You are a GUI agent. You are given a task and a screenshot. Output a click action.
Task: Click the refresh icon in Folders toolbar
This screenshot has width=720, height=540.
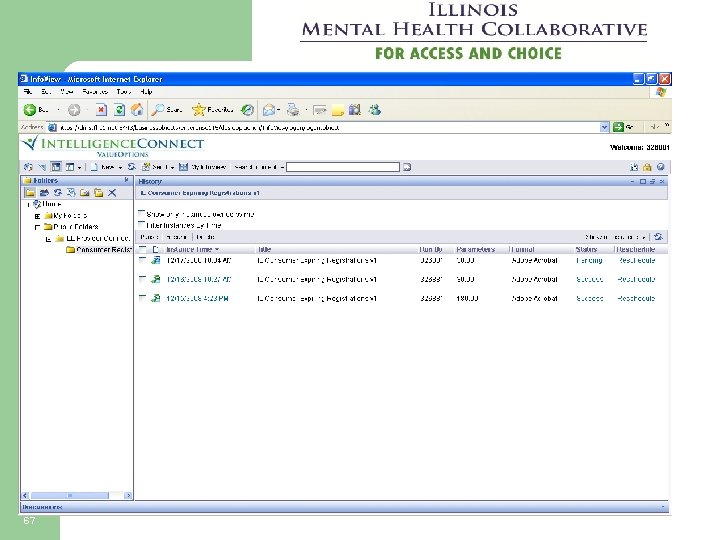point(57,193)
